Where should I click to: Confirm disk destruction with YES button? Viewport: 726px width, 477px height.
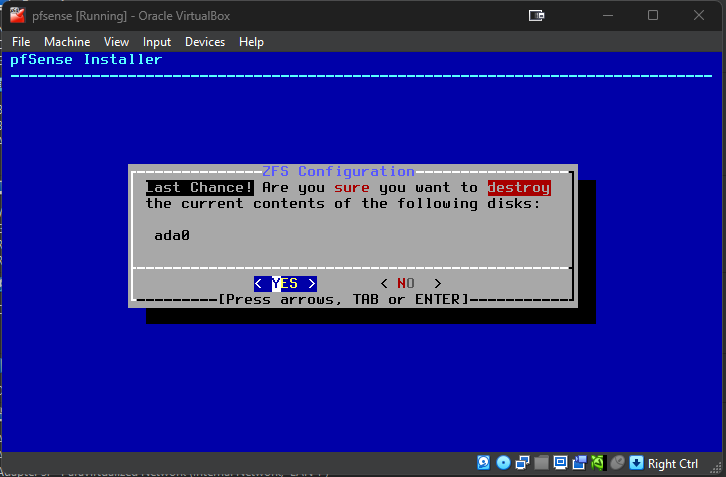[285, 283]
